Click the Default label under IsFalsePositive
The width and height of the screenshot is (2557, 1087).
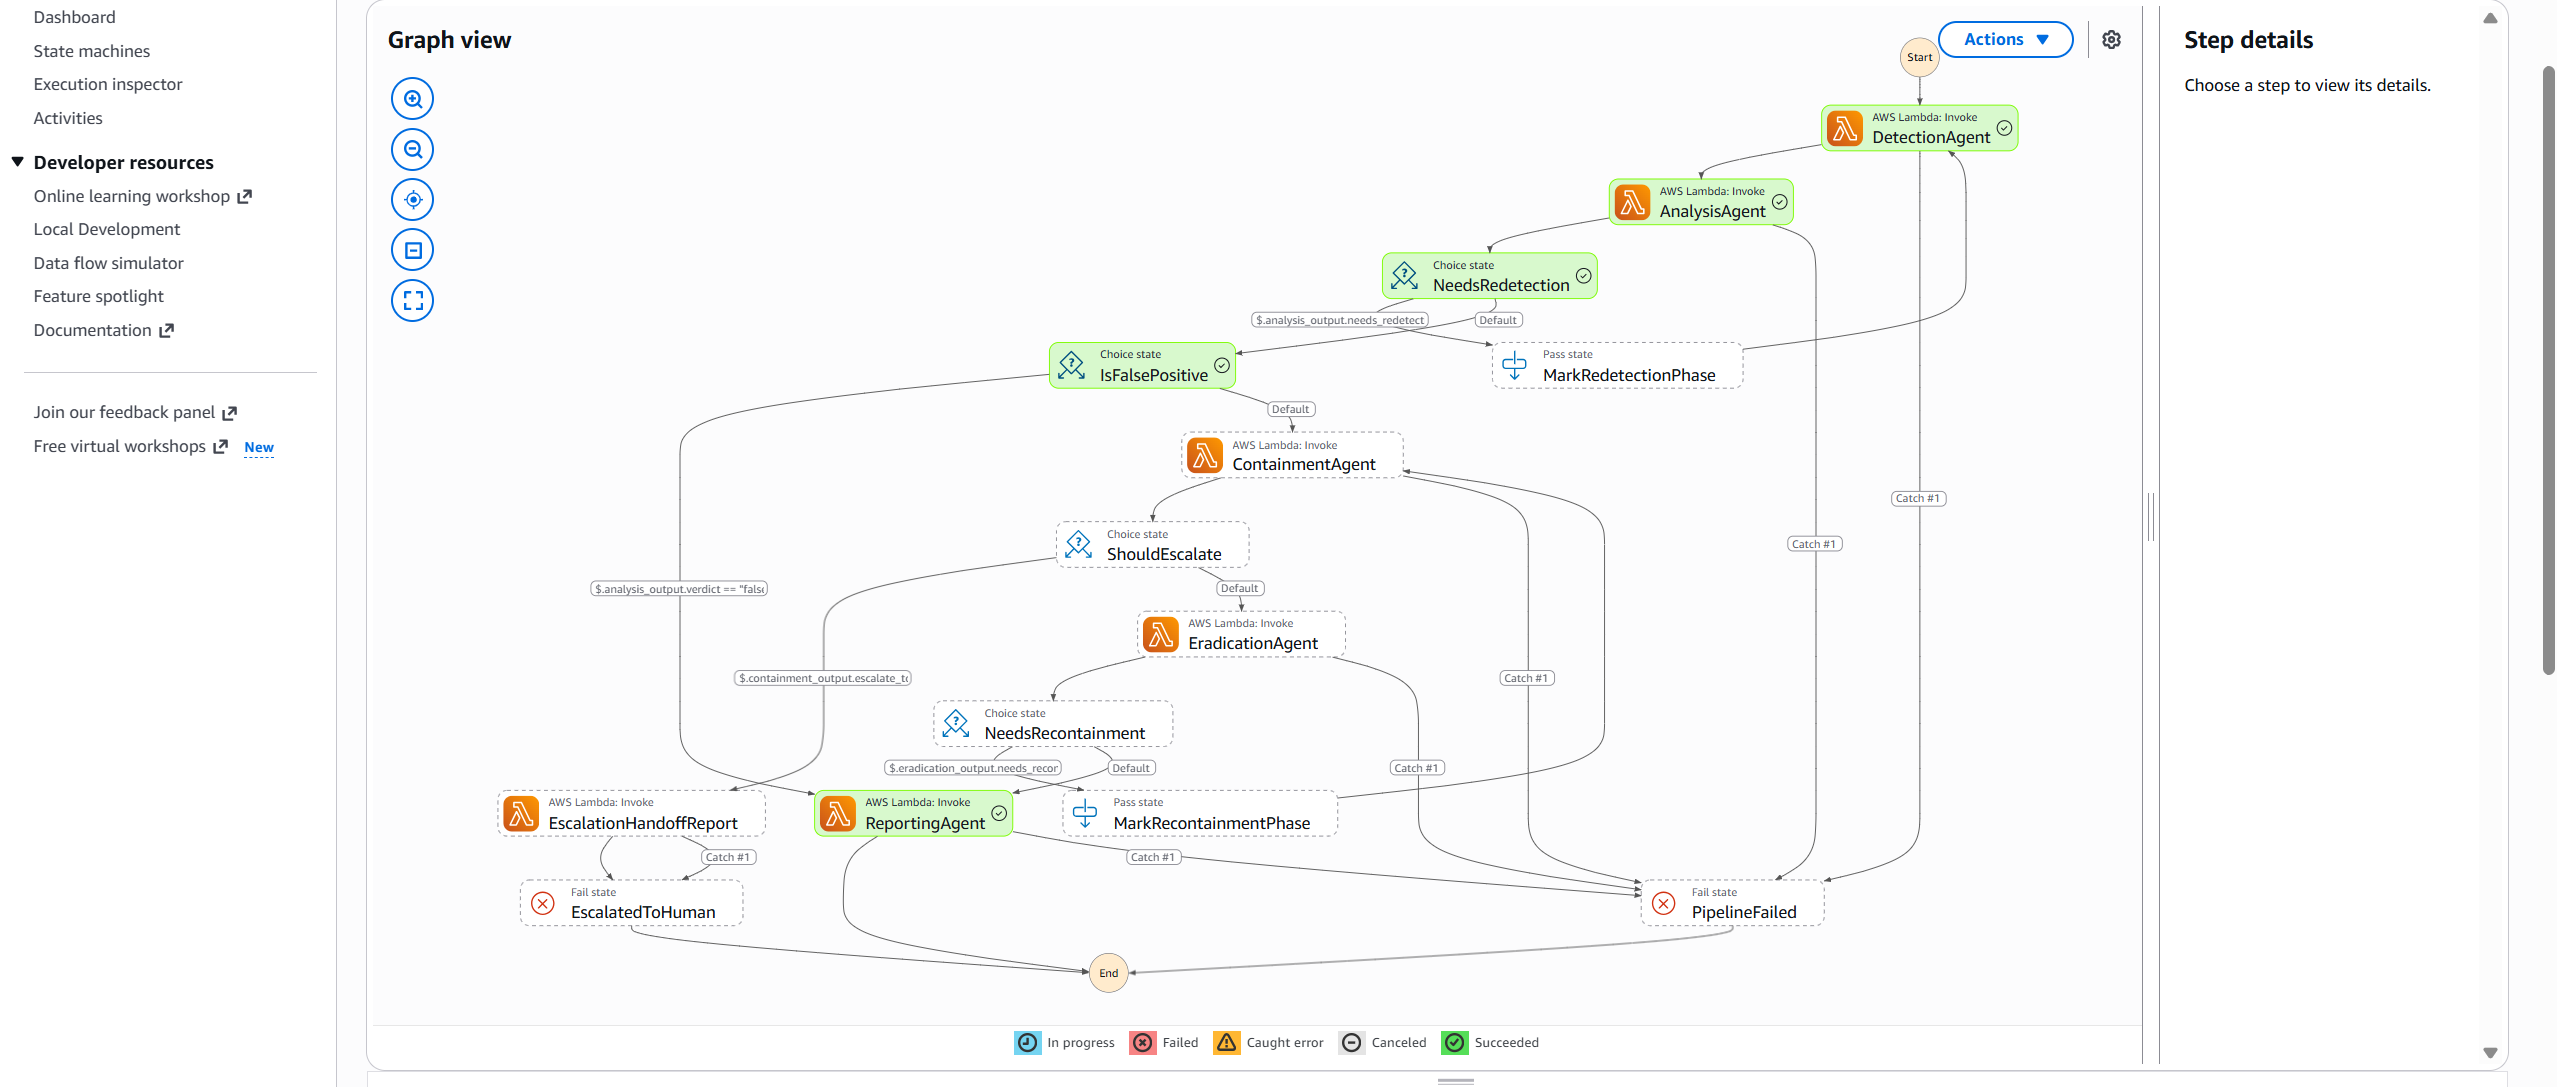click(x=1291, y=409)
